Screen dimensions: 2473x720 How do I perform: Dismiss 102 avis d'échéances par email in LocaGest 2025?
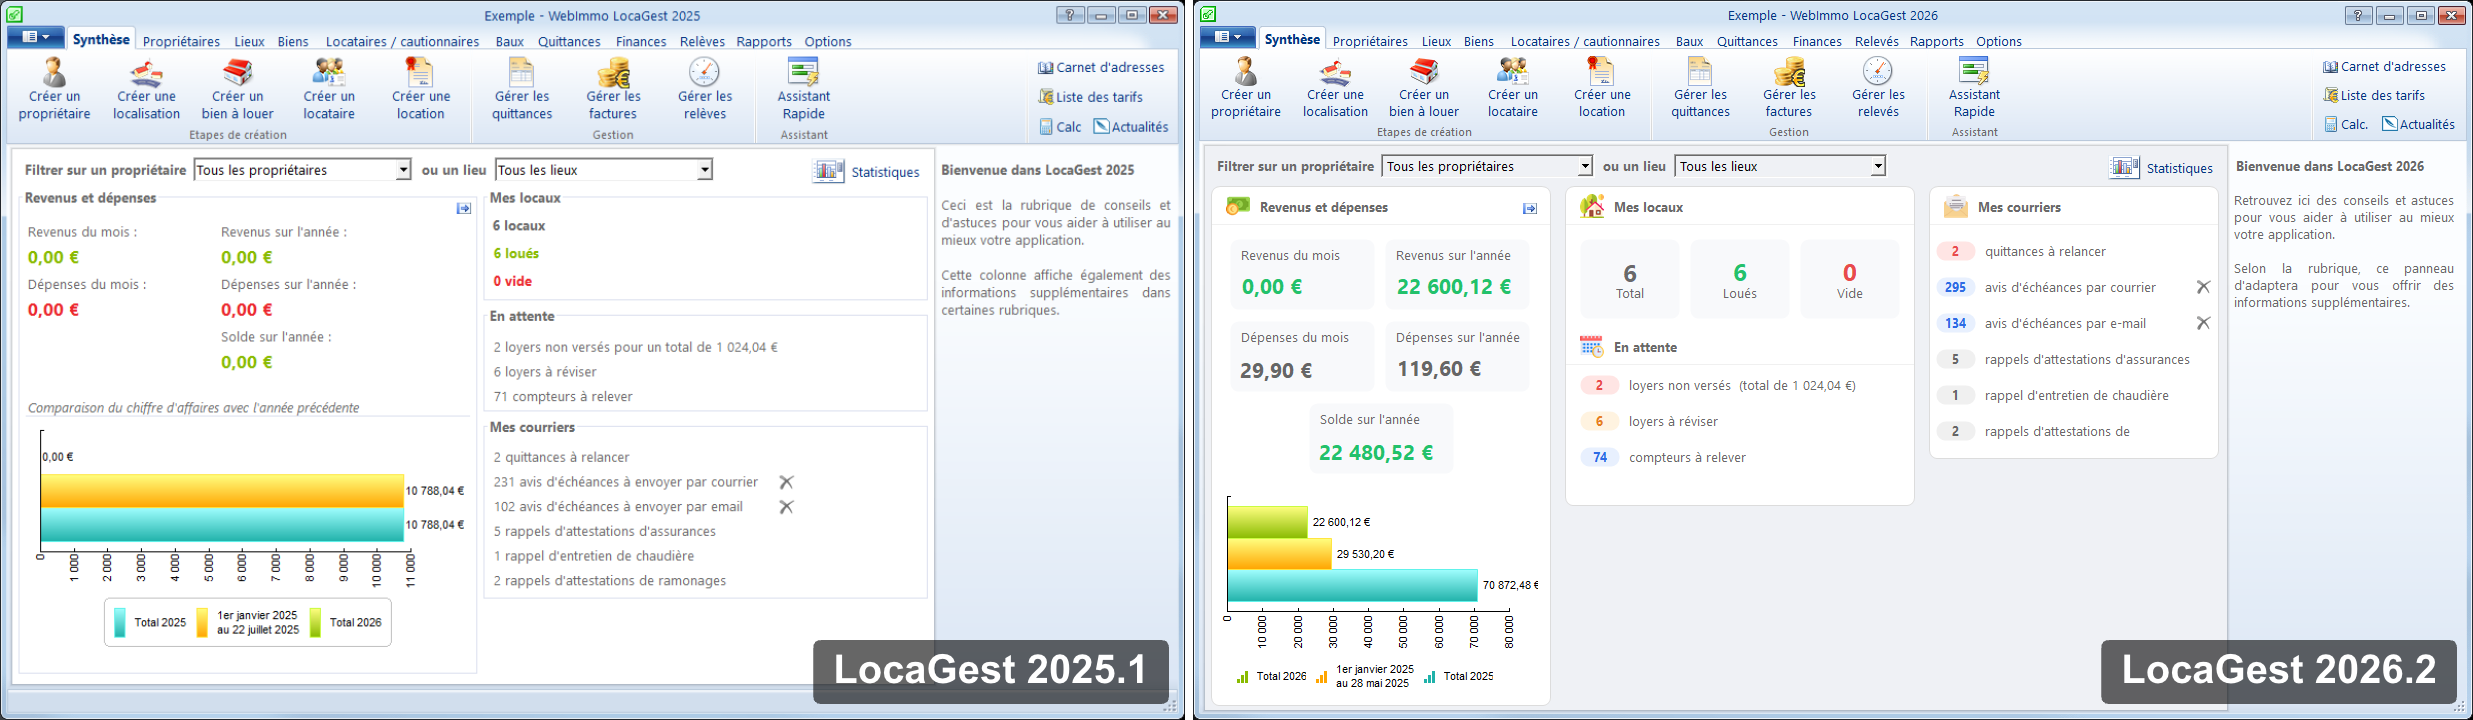tap(786, 507)
